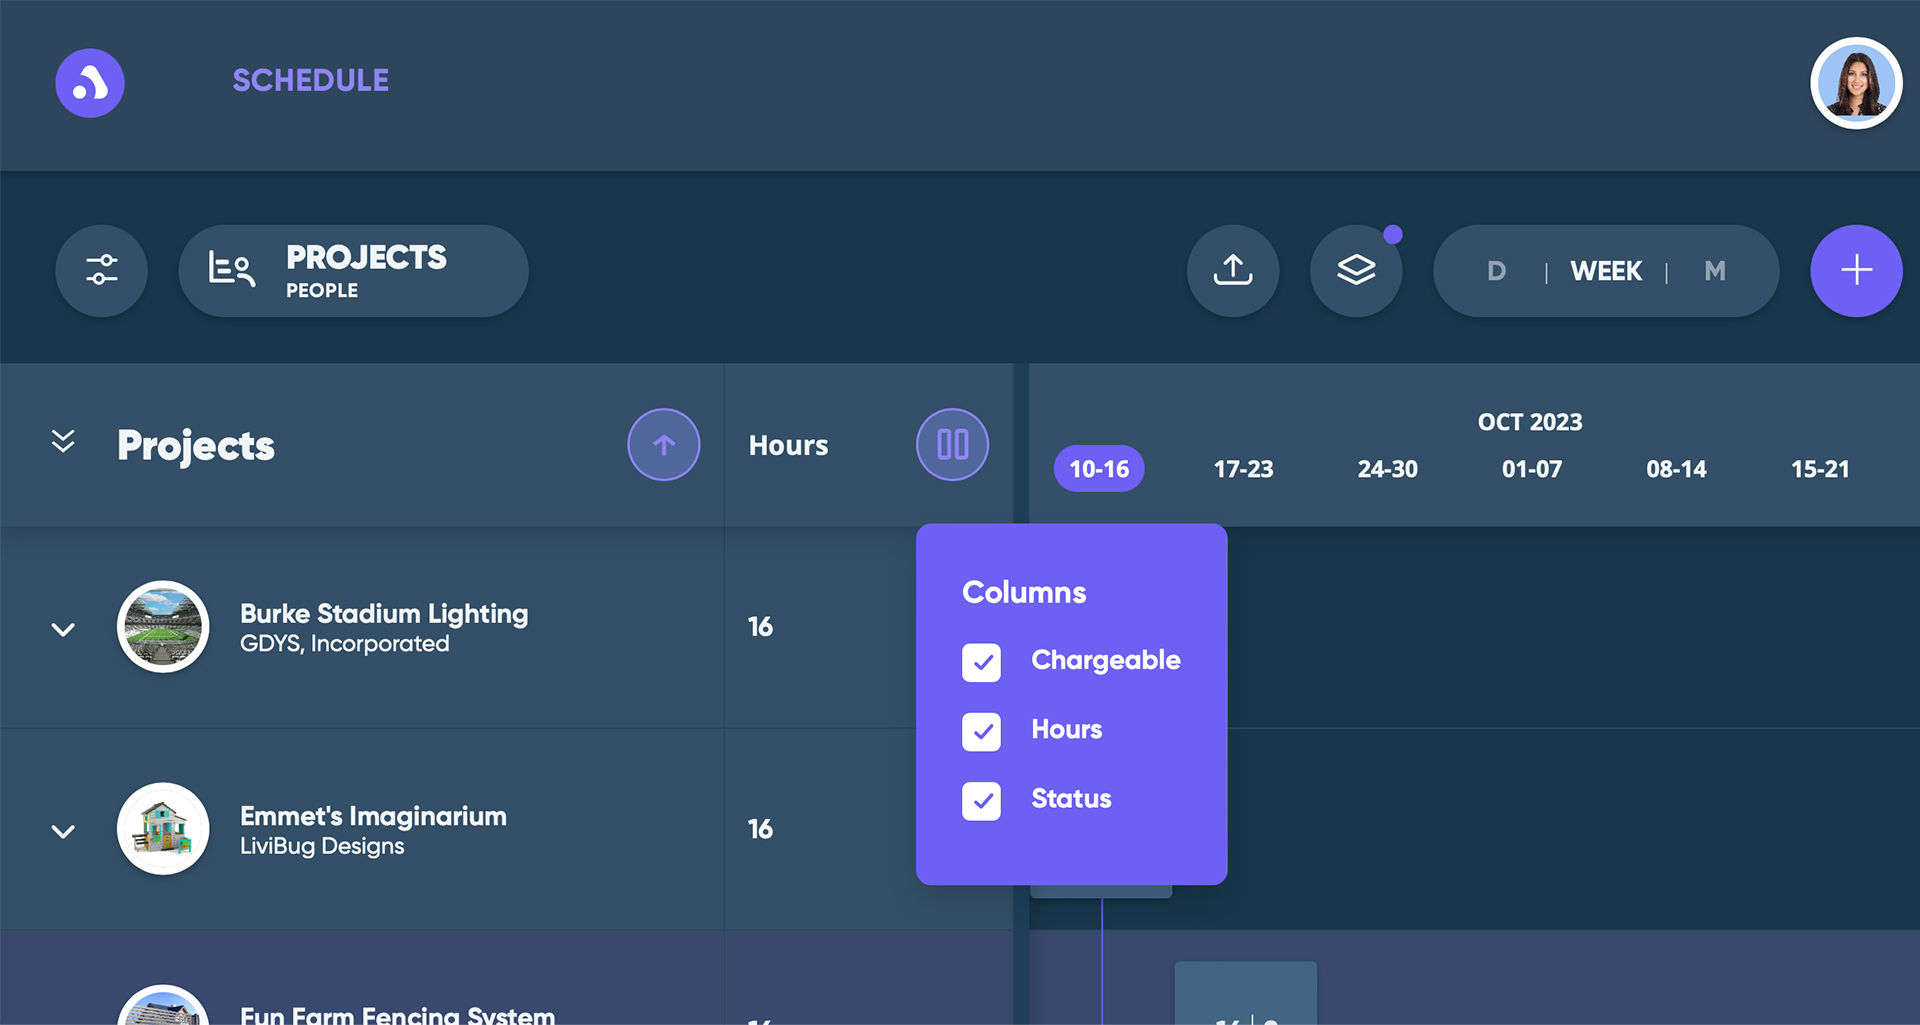Image resolution: width=1920 pixels, height=1025 pixels.
Task: Select the WEEK view
Action: click(x=1606, y=271)
